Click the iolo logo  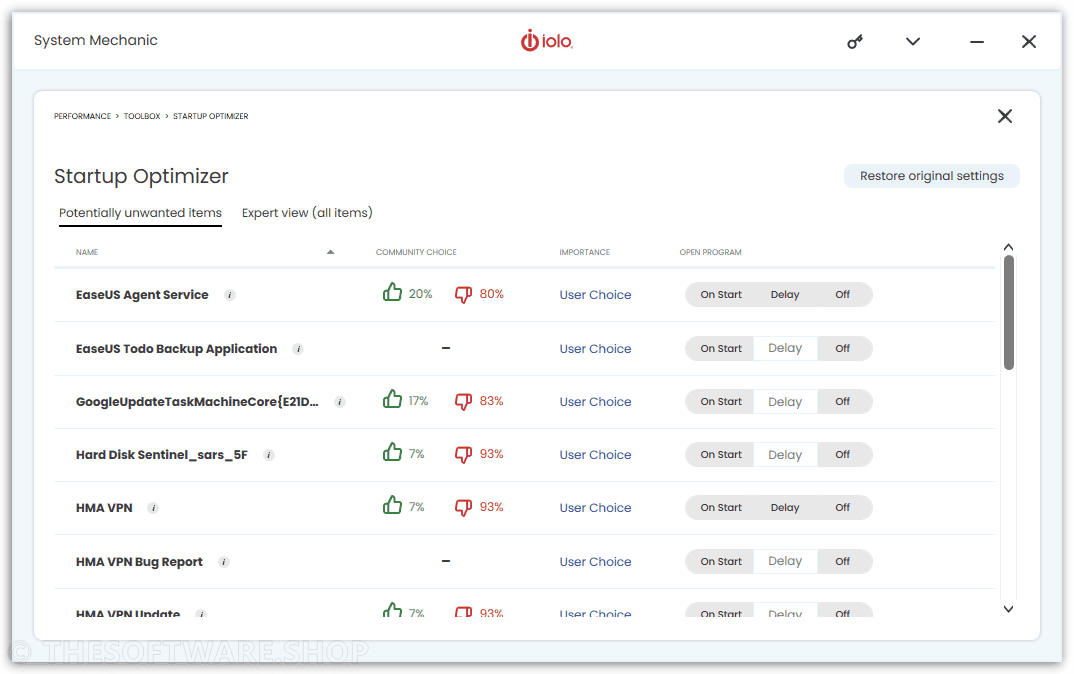(x=547, y=41)
